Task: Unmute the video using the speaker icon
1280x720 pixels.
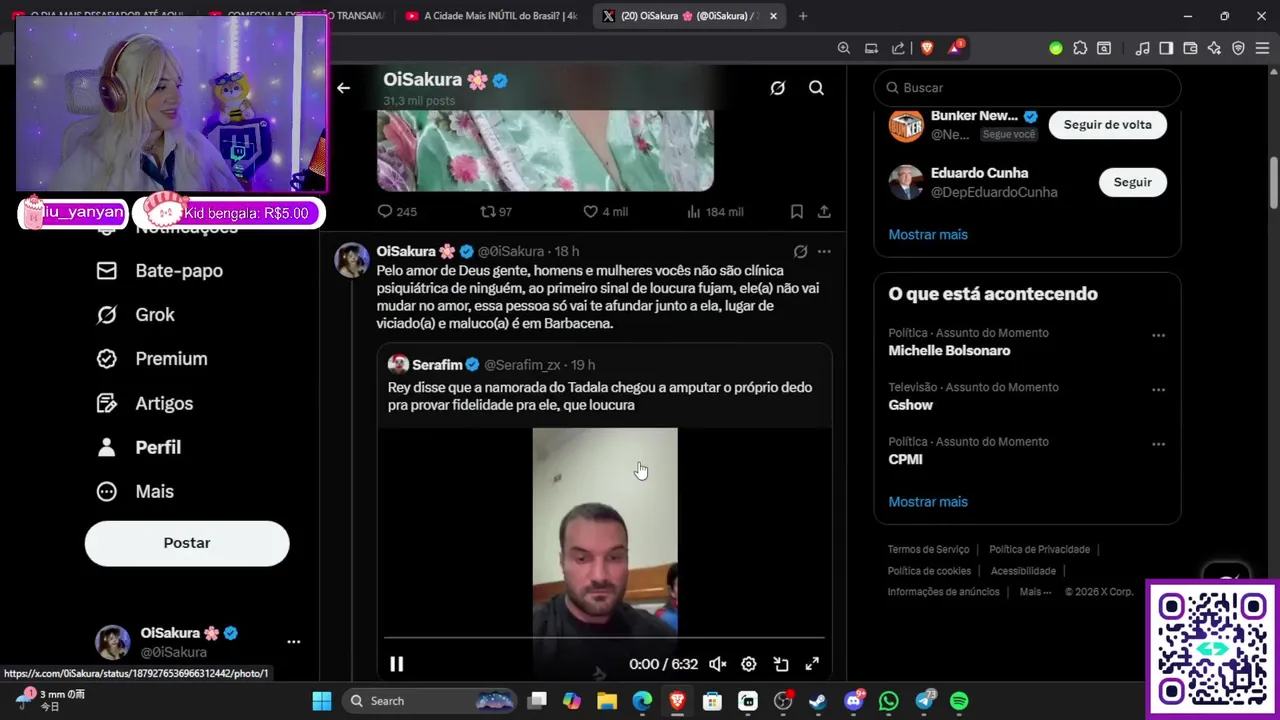Action: point(717,664)
